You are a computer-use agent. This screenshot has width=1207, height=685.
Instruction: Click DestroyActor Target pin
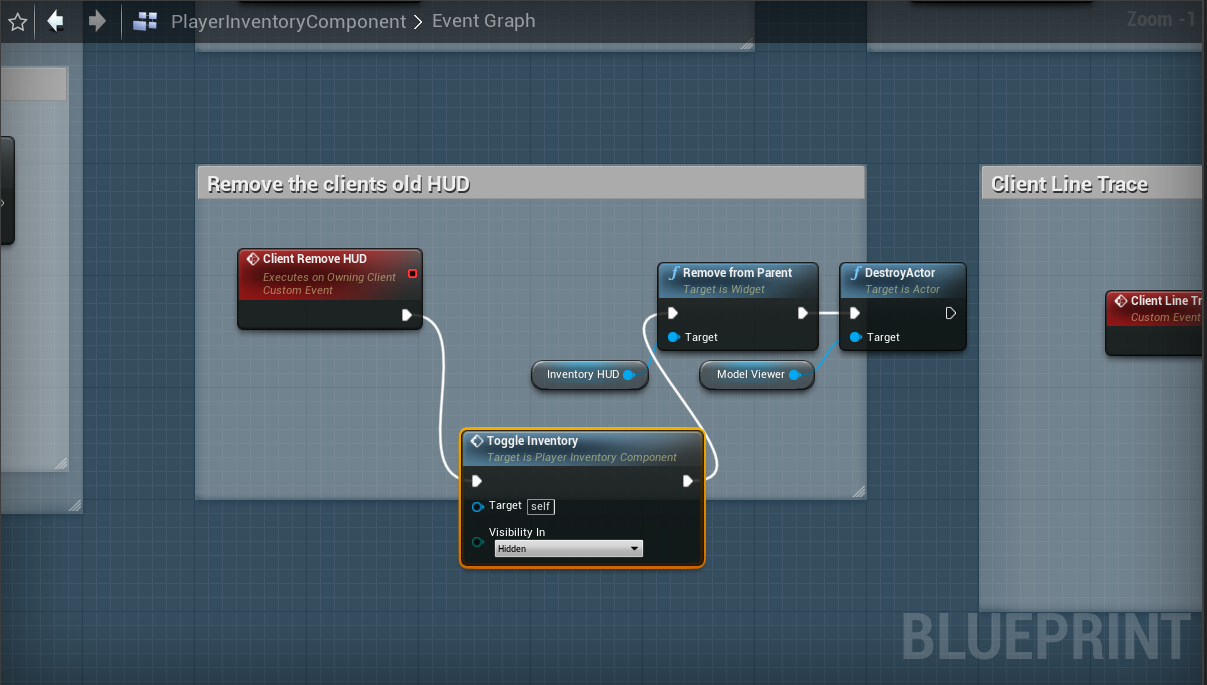(x=855, y=337)
